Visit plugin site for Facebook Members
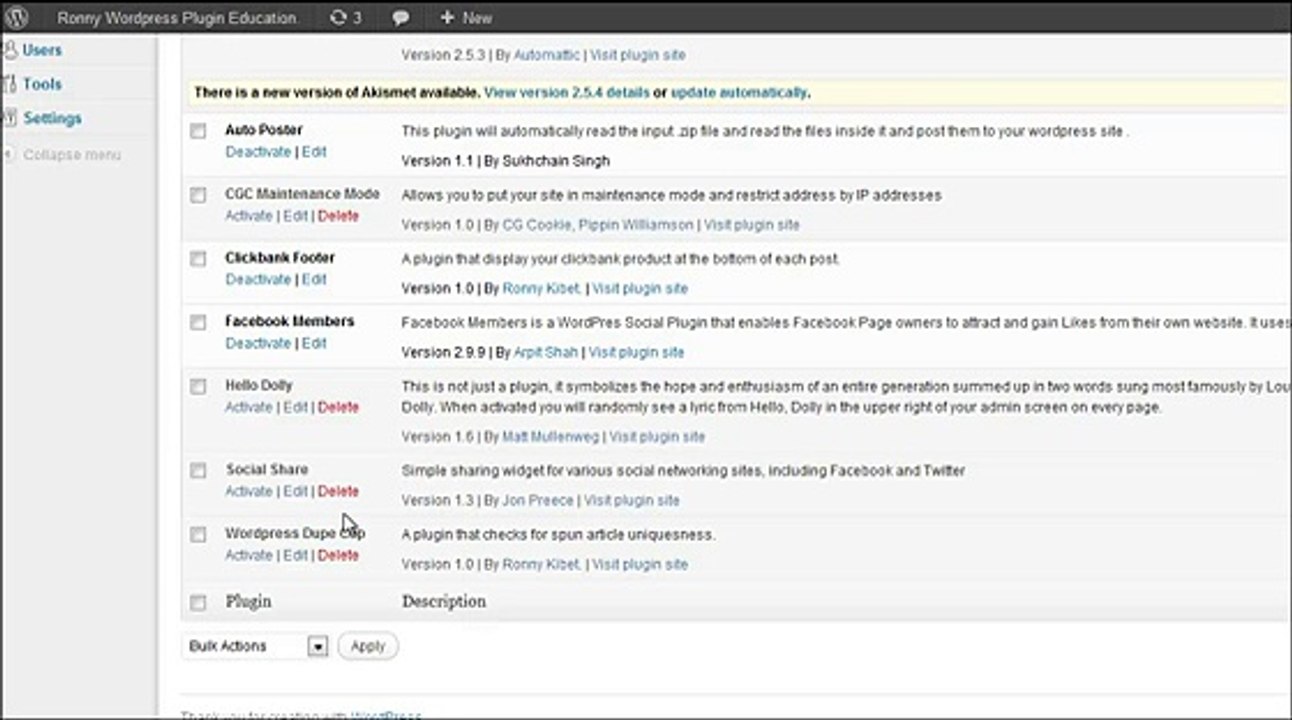The width and height of the screenshot is (1292, 720). click(x=637, y=352)
